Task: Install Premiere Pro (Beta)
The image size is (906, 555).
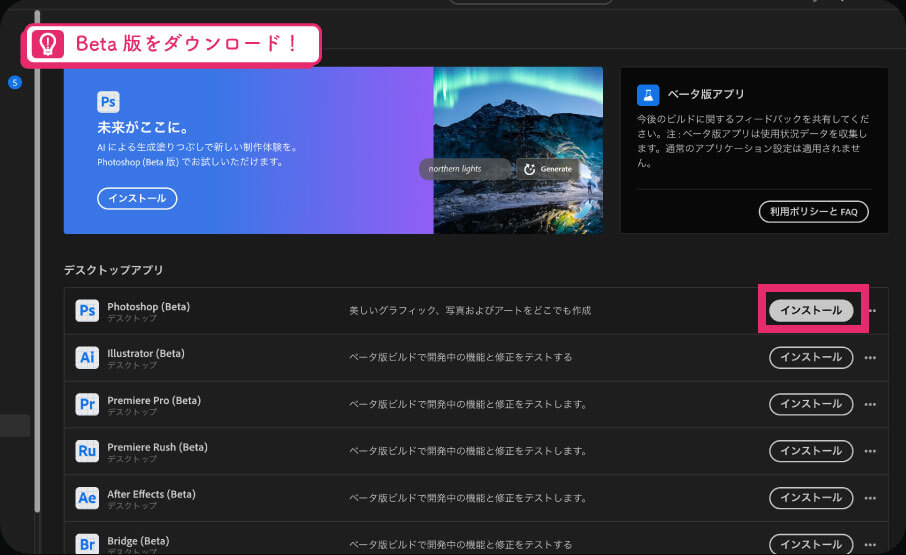Action: tap(811, 404)
